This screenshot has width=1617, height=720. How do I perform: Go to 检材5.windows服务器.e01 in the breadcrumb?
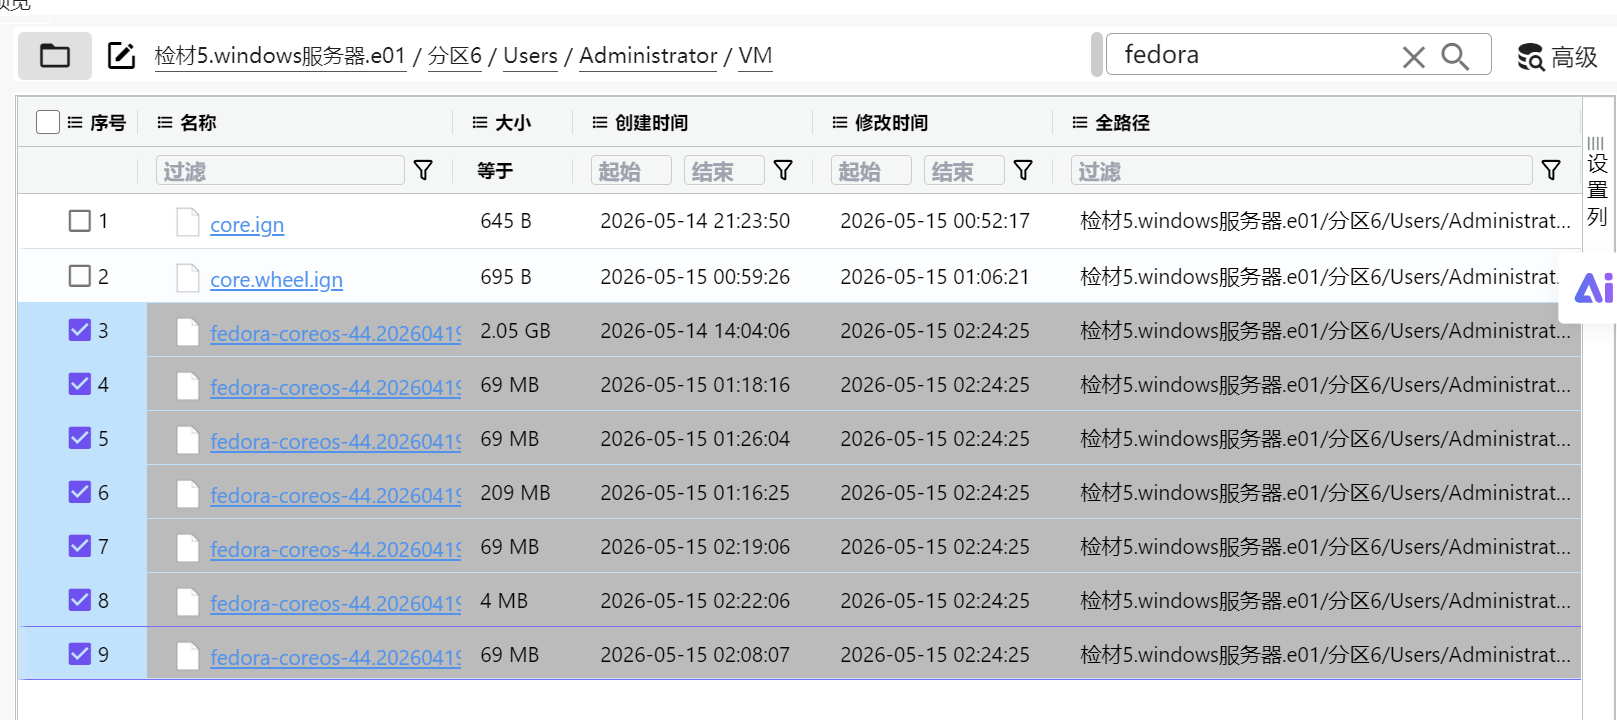click(280, 56)
